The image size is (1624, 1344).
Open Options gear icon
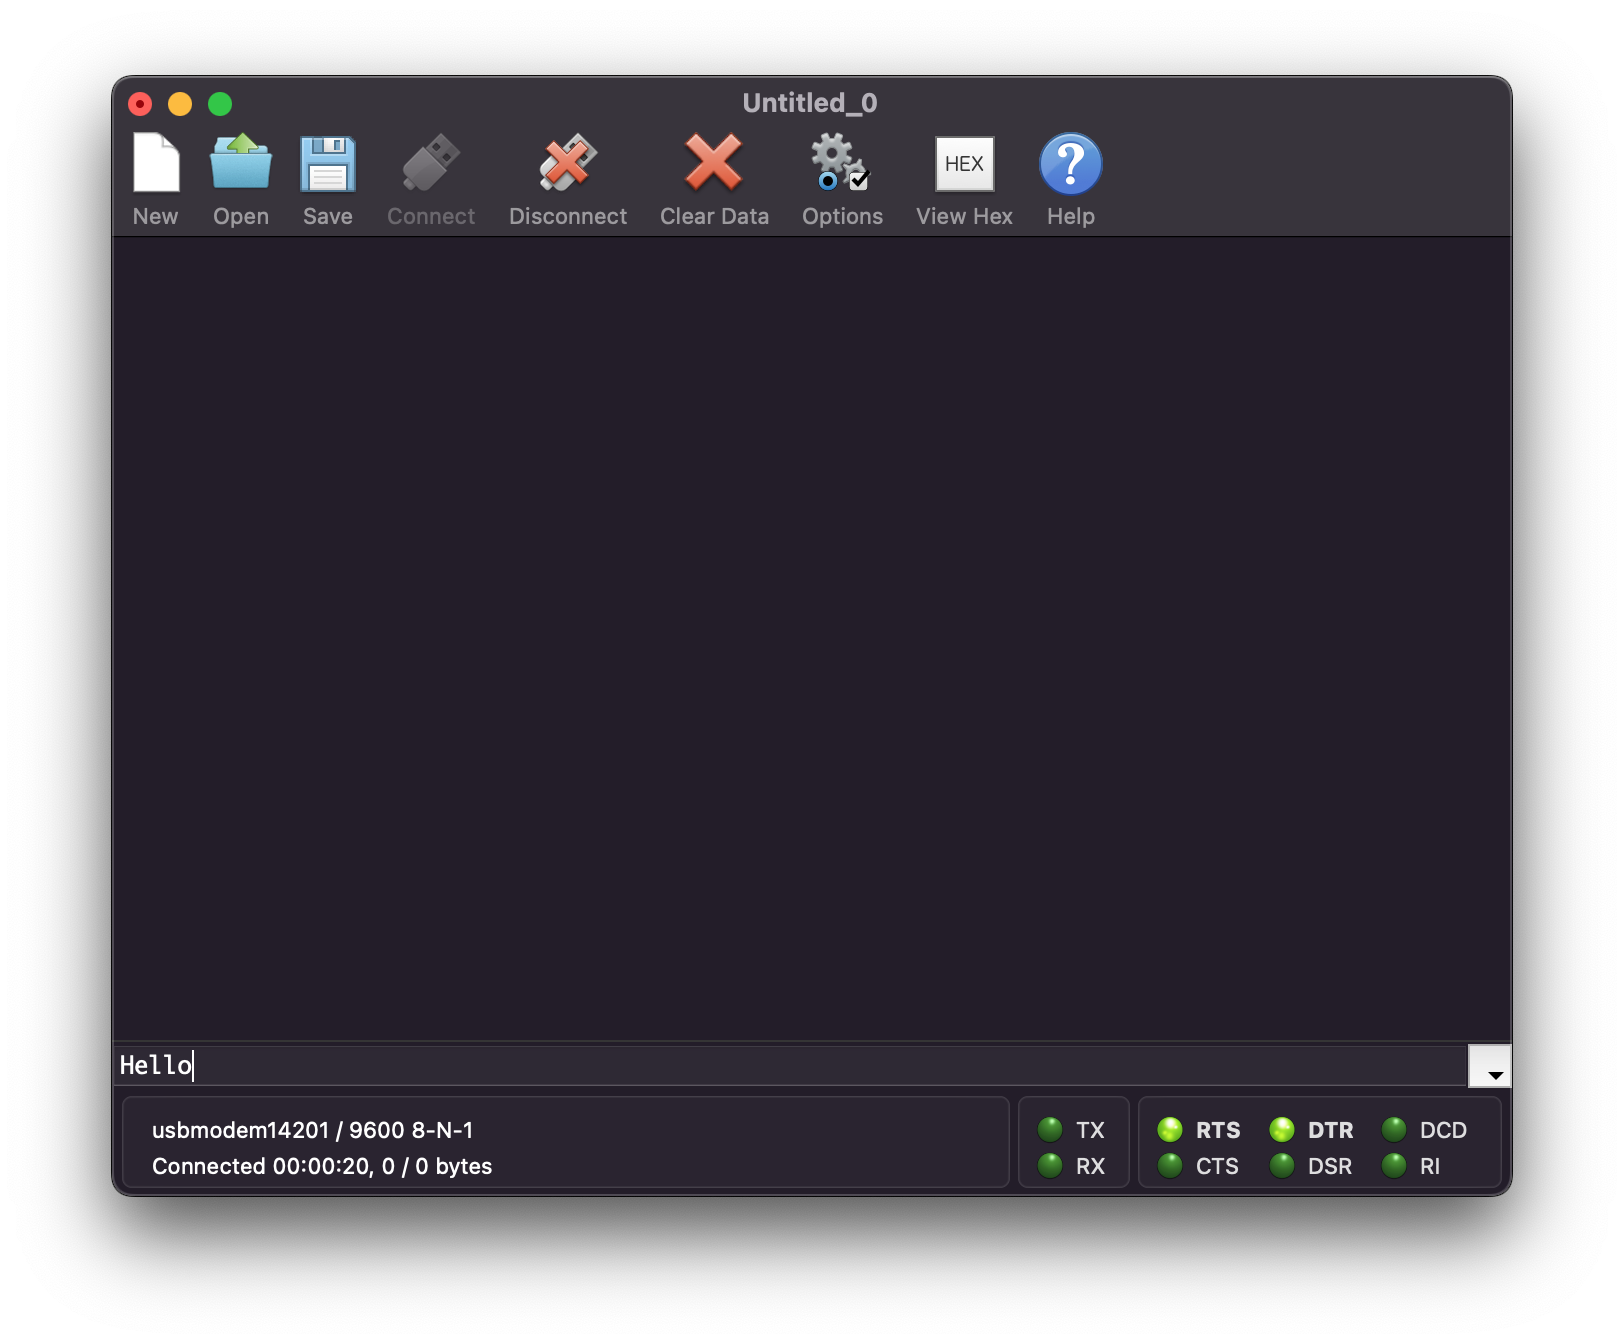pos(841,163)
